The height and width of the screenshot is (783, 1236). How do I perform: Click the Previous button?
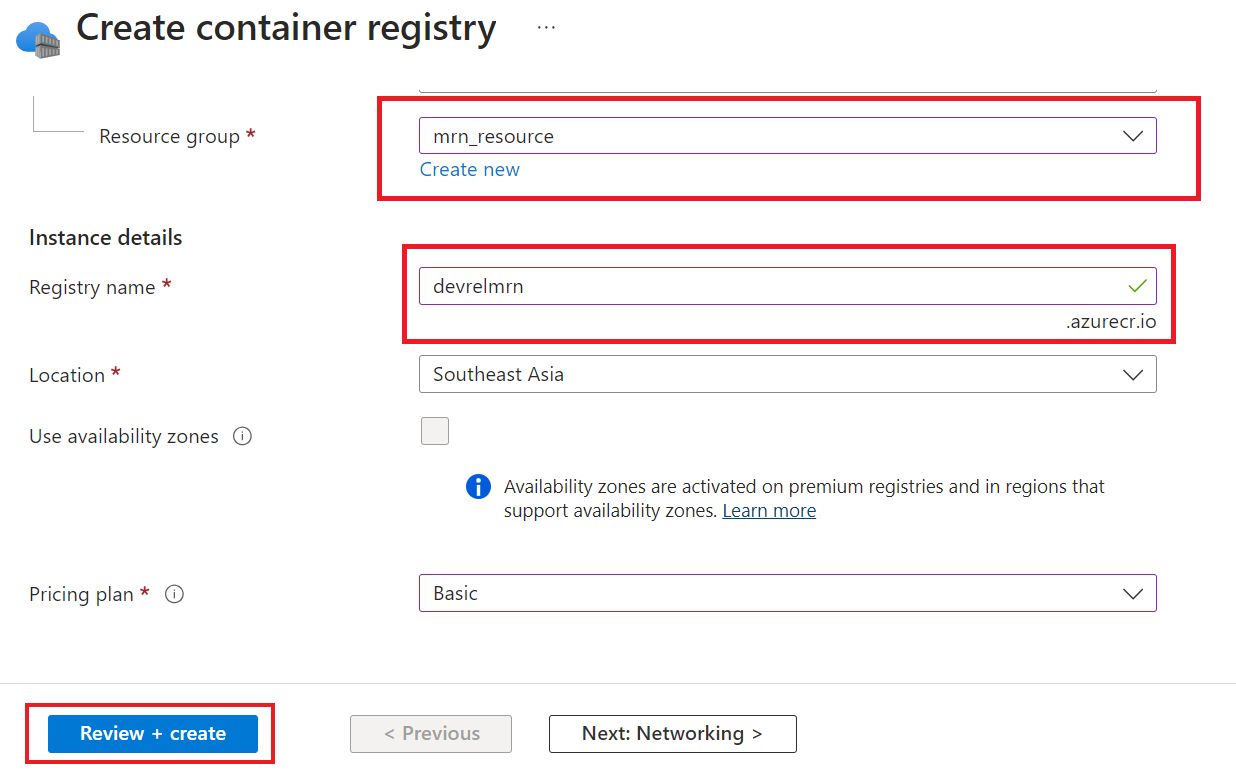click(431, 733)
